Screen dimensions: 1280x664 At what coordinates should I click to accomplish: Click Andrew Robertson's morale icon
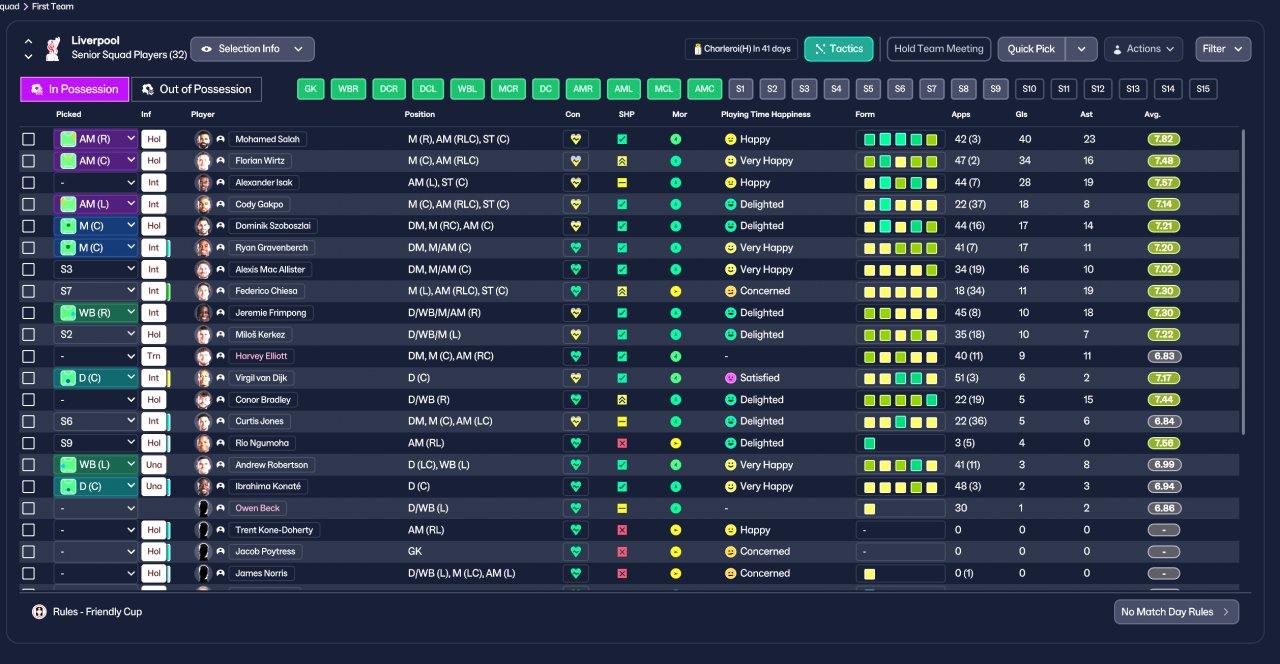(676, 465)
